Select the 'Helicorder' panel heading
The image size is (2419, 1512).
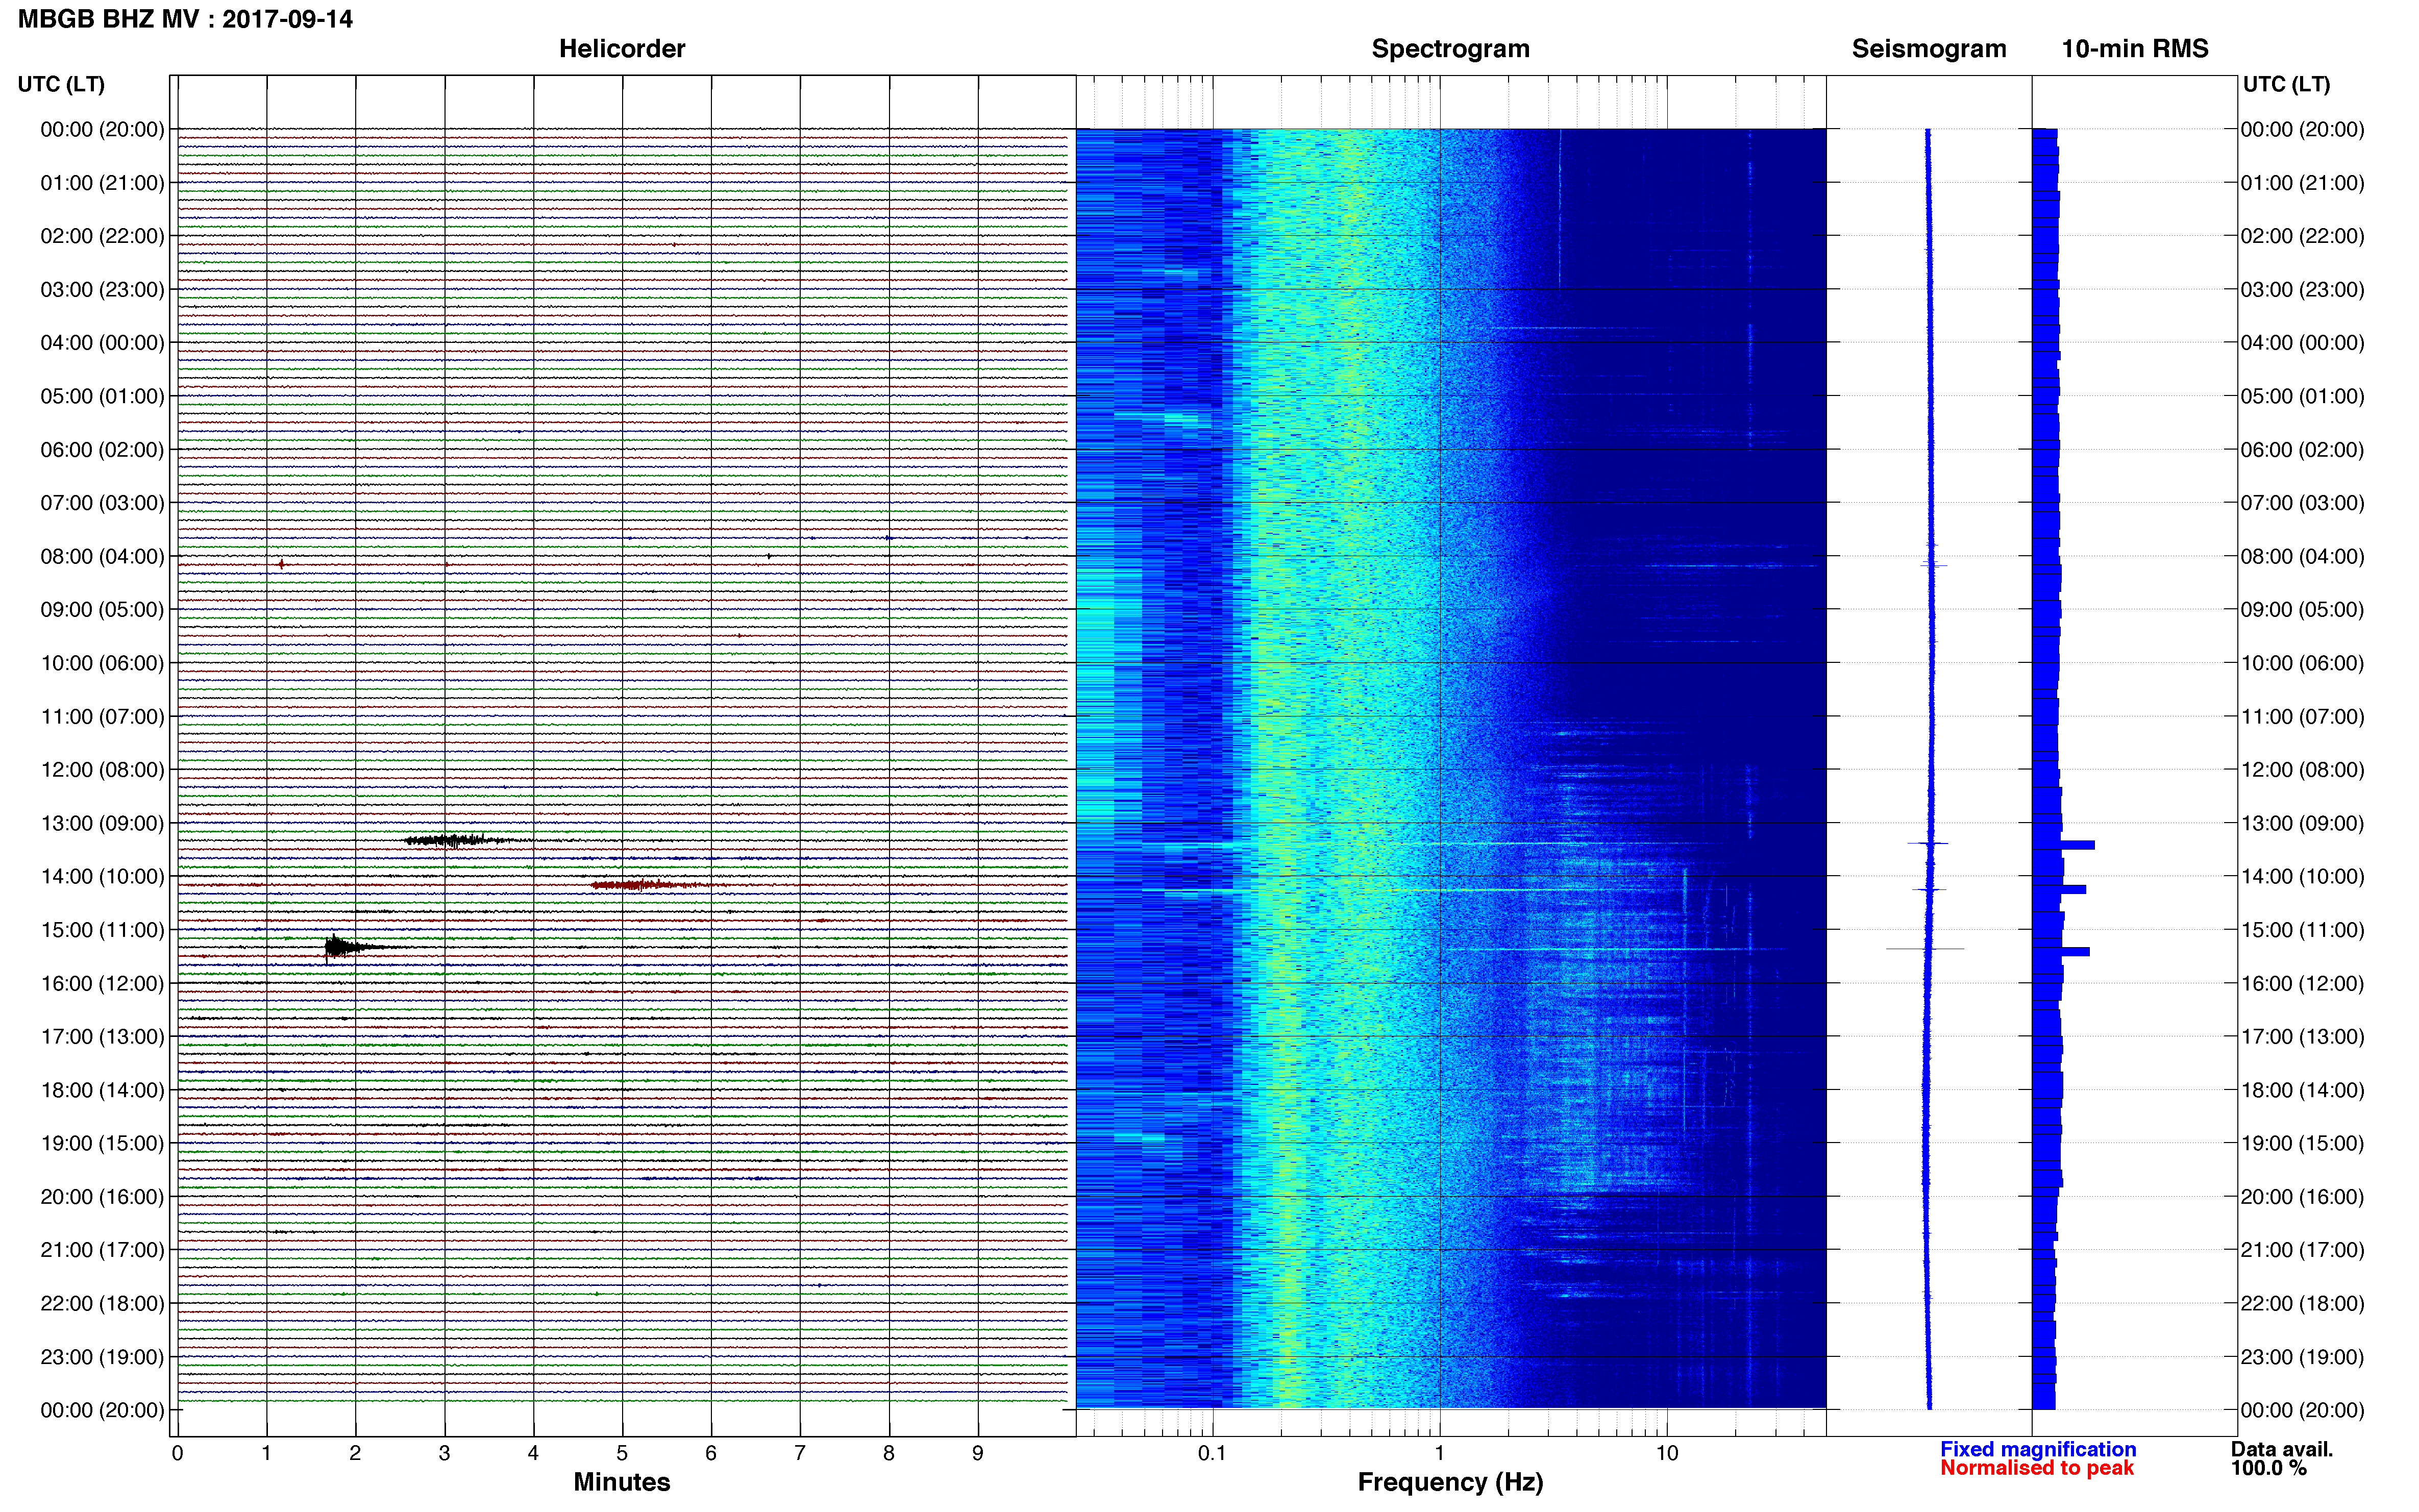622,49
